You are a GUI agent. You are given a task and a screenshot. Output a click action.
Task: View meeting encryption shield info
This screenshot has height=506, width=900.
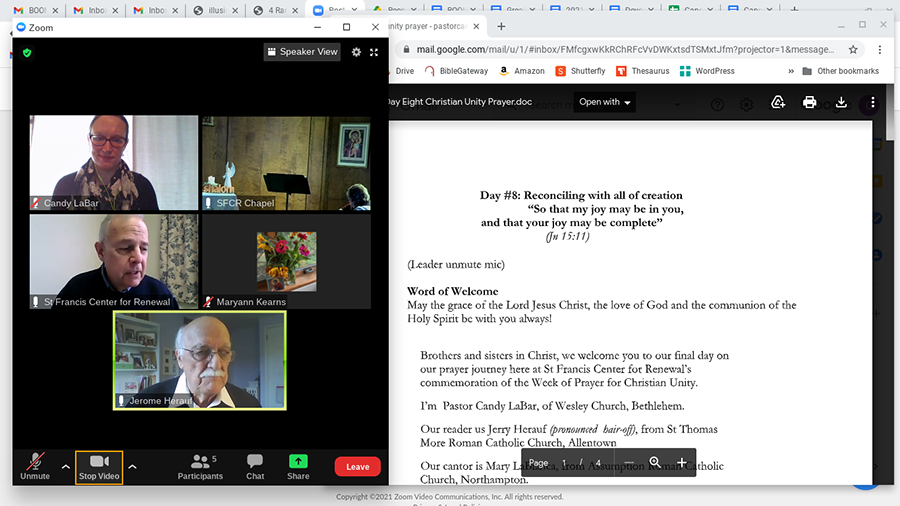pos(27,53)
